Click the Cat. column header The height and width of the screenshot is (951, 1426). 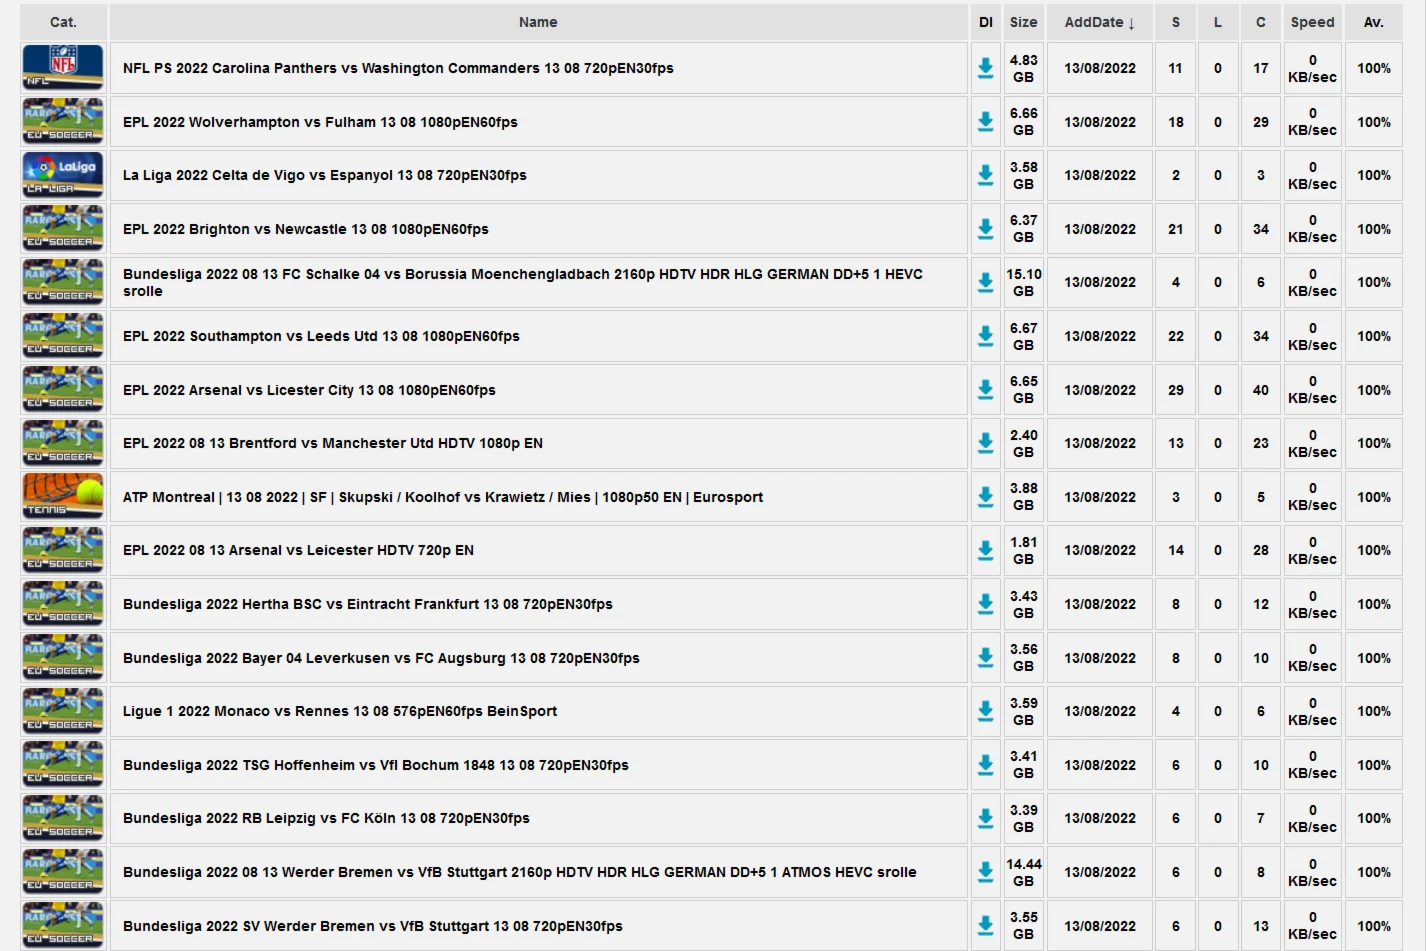(63, 22)
